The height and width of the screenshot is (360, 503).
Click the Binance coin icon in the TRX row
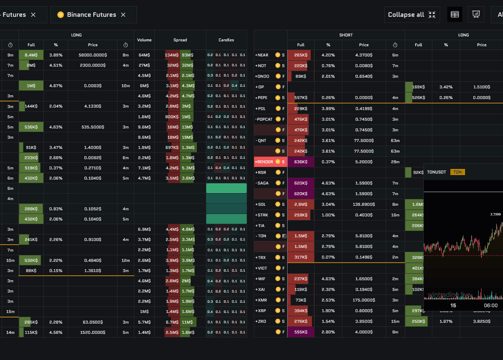click(x=278, y=257)
